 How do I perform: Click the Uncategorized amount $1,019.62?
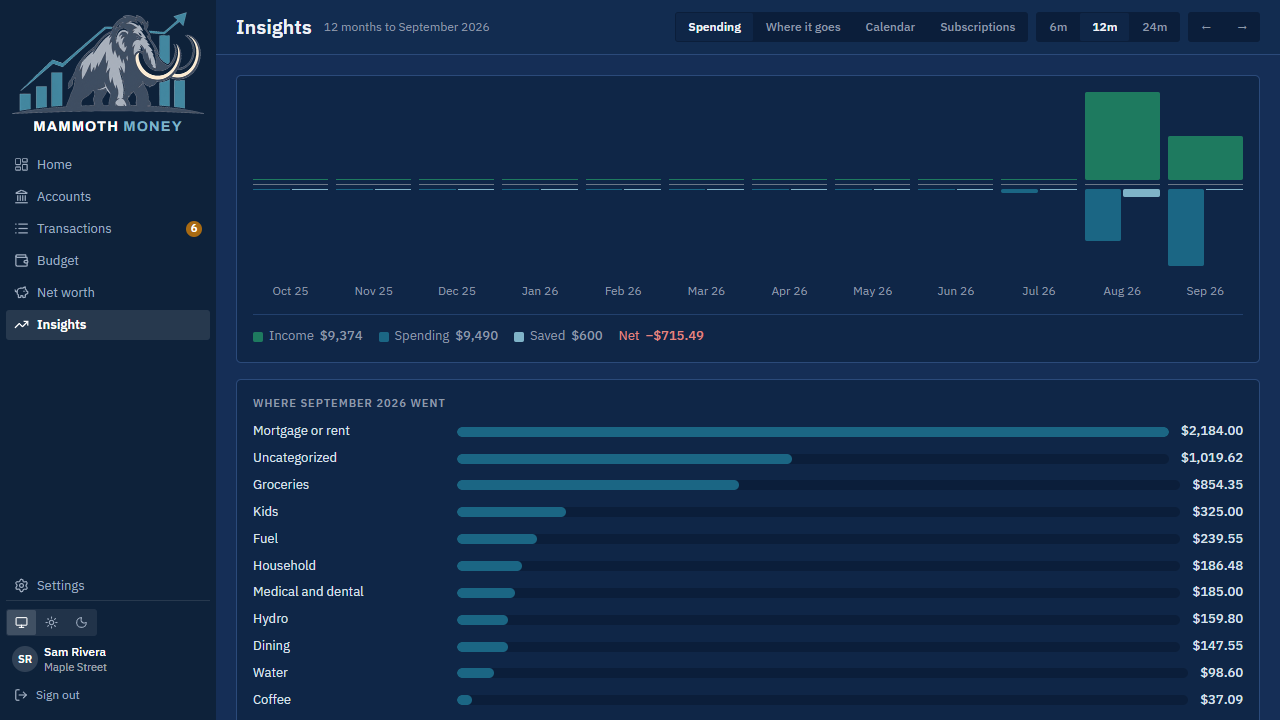(x=1212, y=458)
